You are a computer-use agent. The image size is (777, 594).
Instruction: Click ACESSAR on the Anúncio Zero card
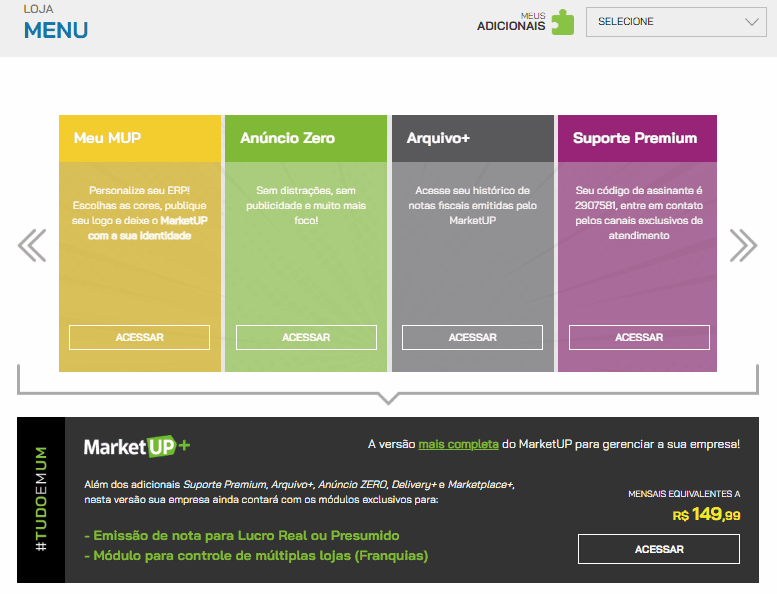306,337
